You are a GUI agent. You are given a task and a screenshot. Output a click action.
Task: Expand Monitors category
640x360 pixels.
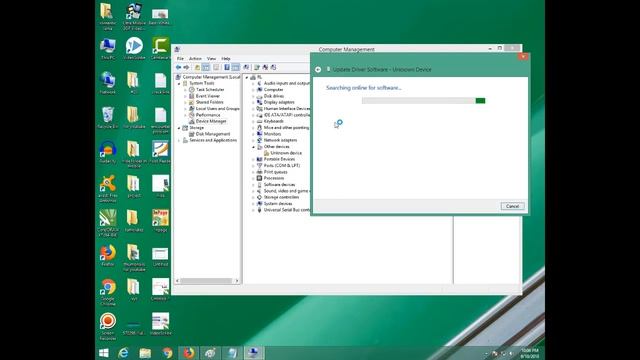253,134
